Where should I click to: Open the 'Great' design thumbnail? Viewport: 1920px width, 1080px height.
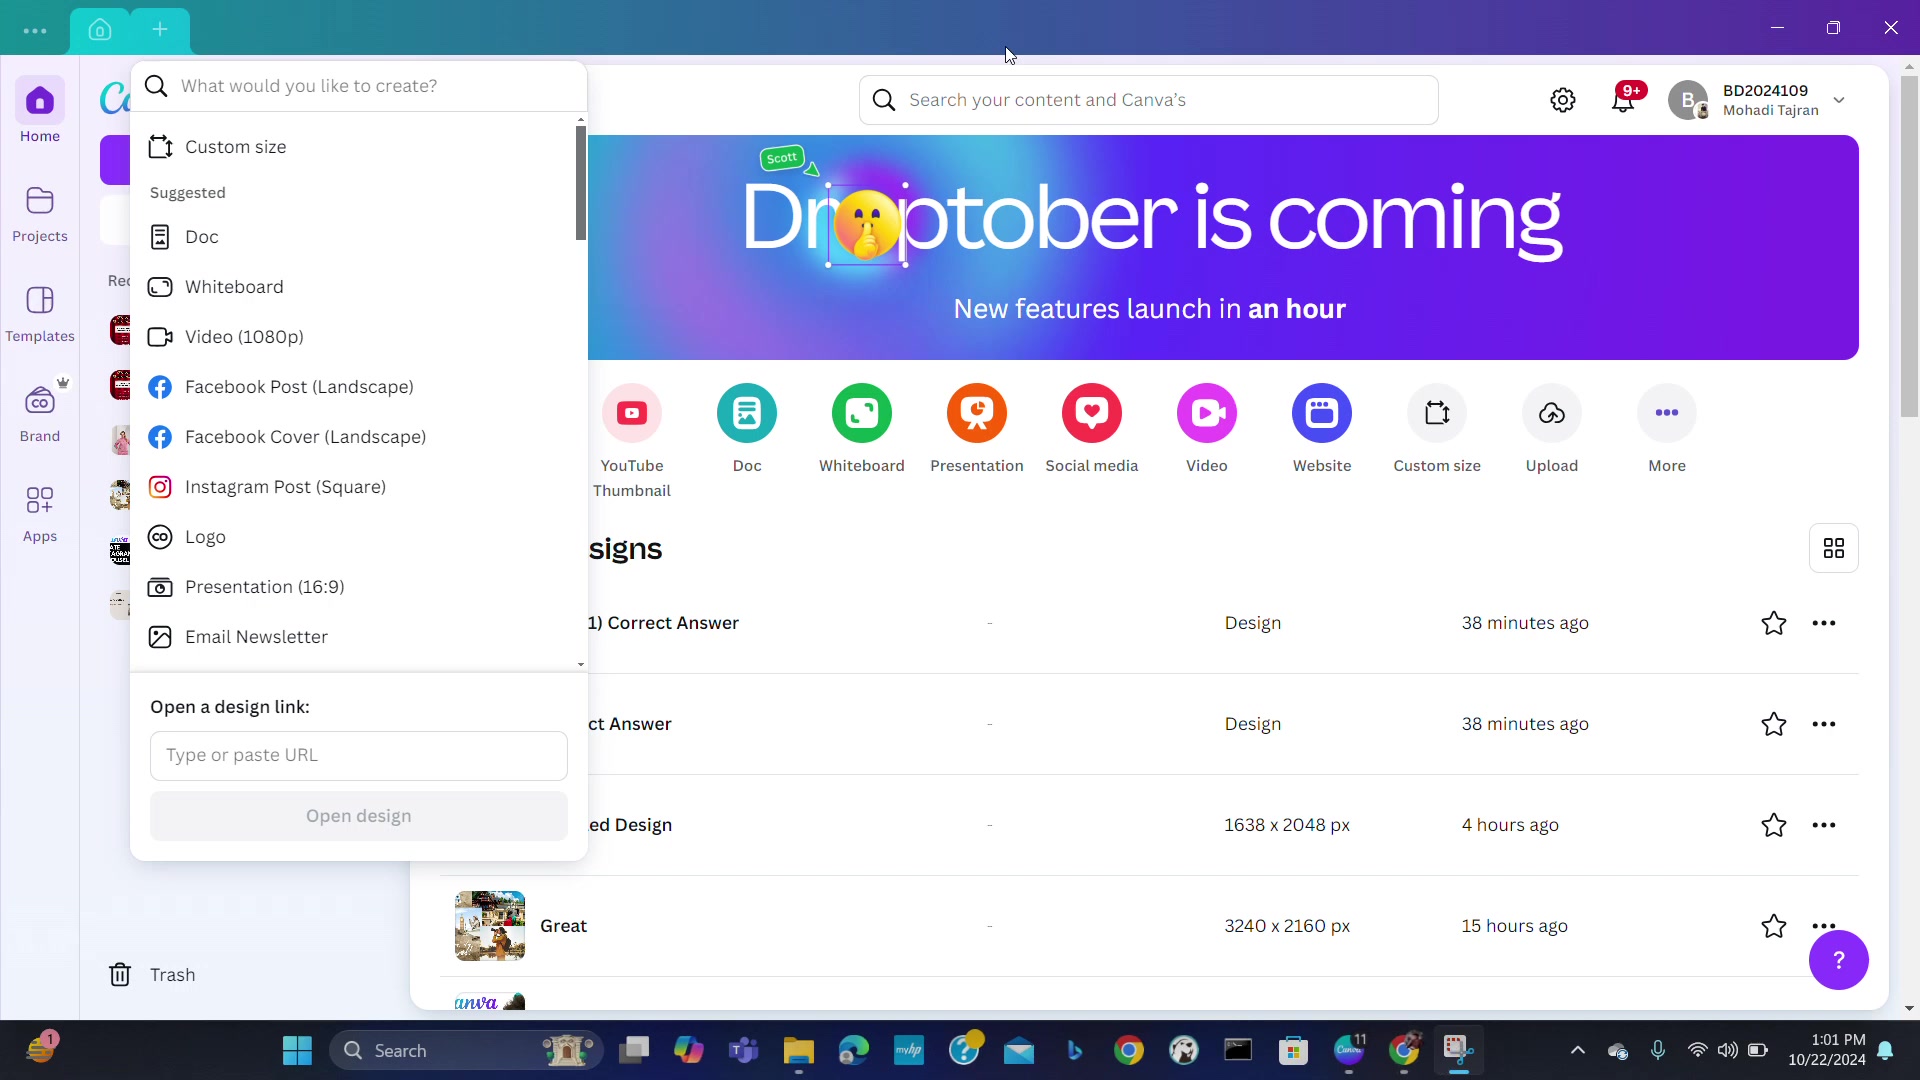tap(490, 926)
